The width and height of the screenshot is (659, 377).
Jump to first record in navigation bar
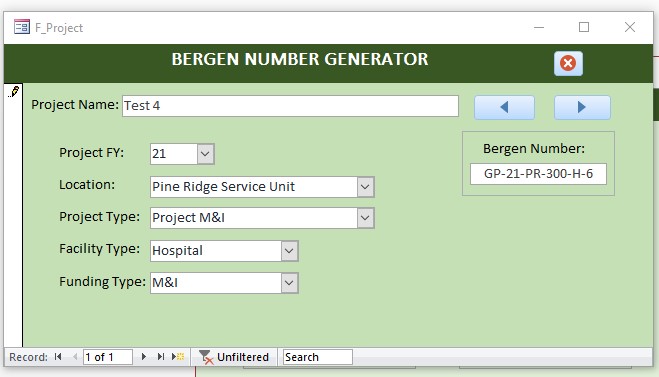tap(58, 357)
